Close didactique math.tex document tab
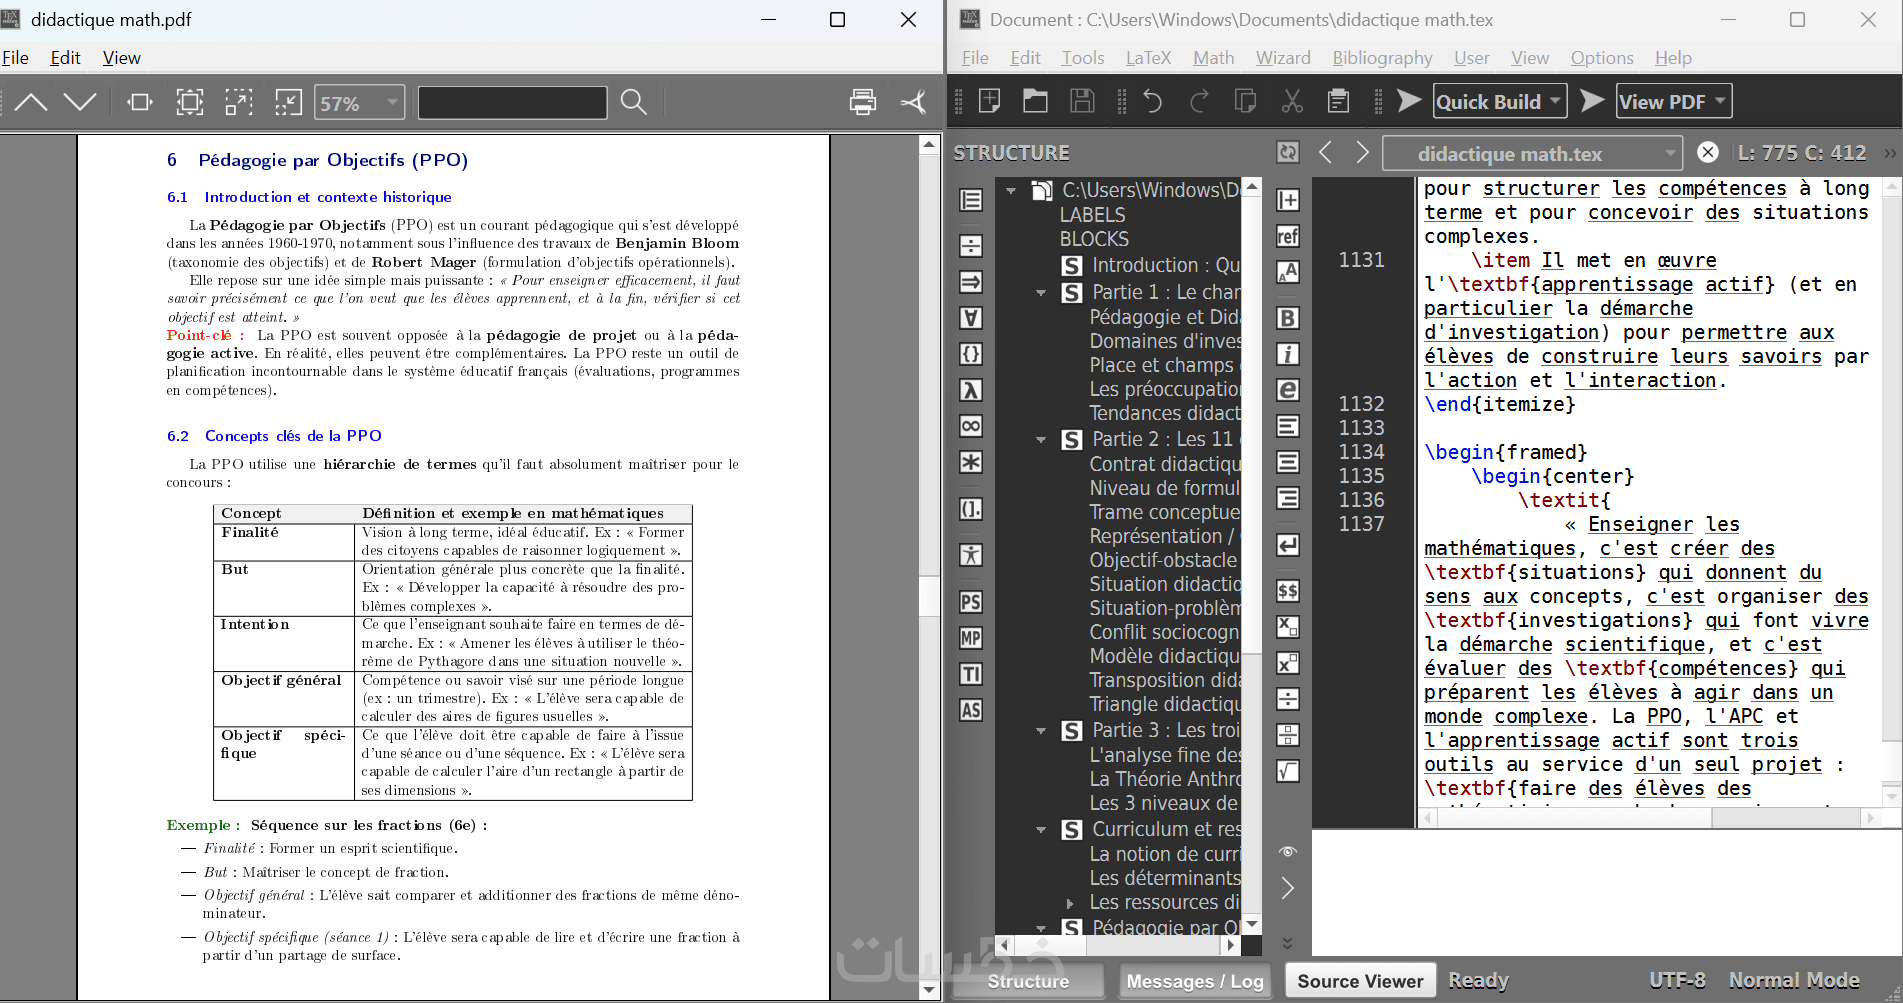Screen dimensions: 1903x1003 [1708, 152]
